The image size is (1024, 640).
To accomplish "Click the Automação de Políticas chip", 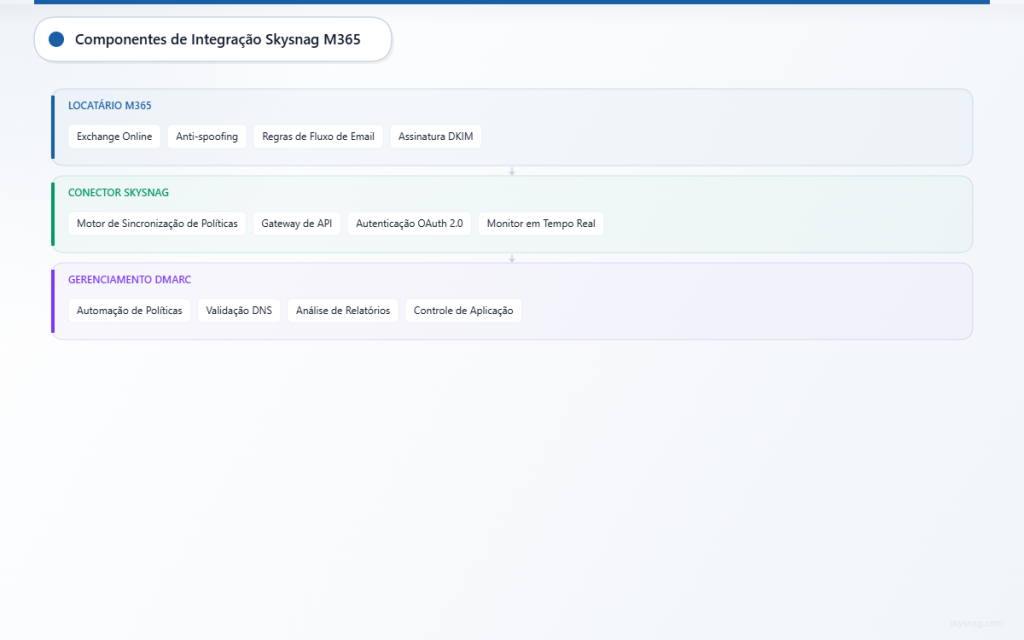I will pos(129,310).
